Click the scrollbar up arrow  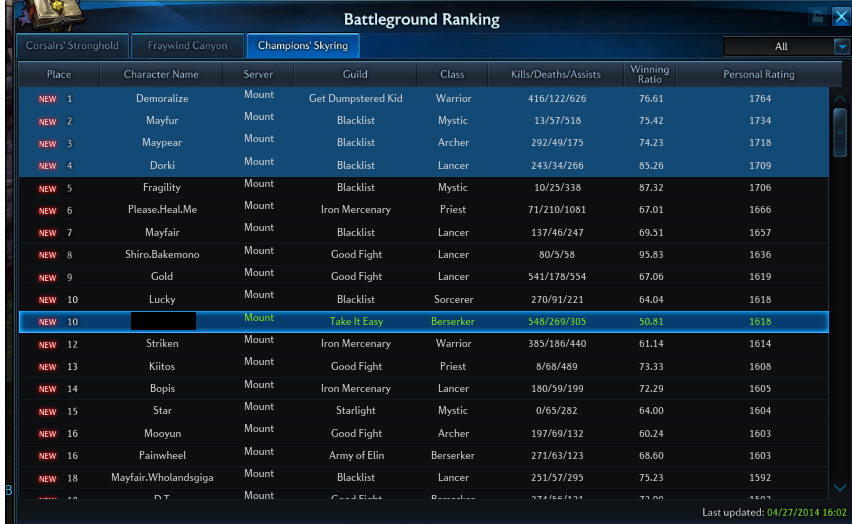tap(840, 98)
